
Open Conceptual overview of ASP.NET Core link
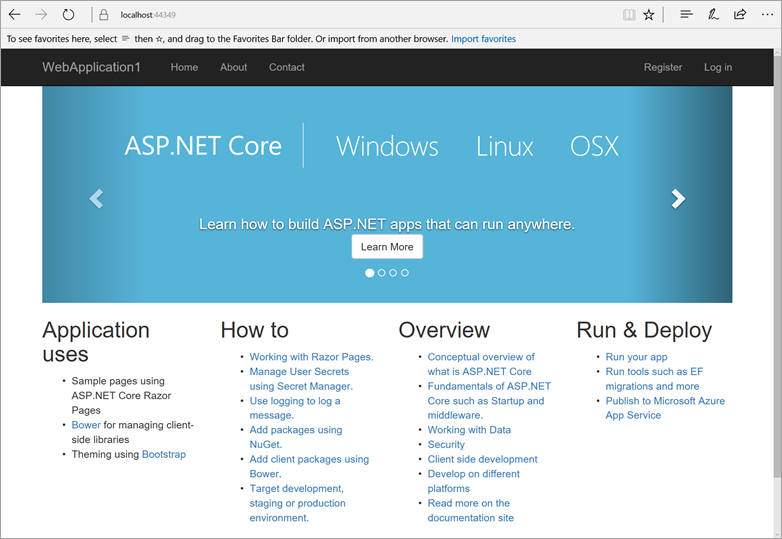point(481,364)
